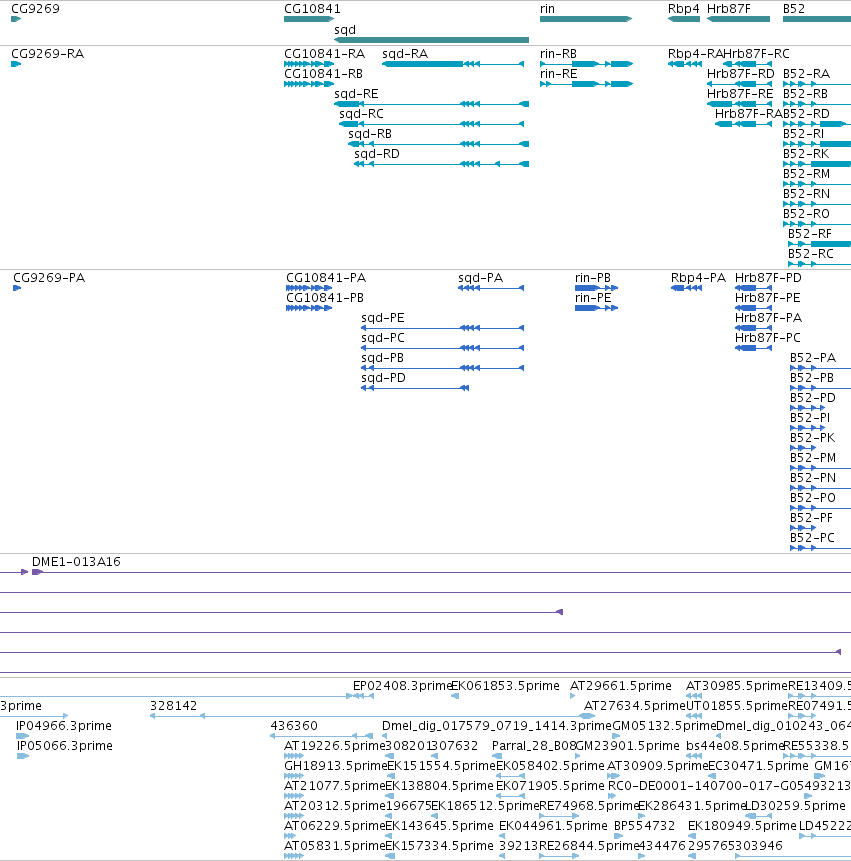This screenshot has height=861, width=851.
Task: Open the sqd gene feature
Action: (x=431, y=40)
